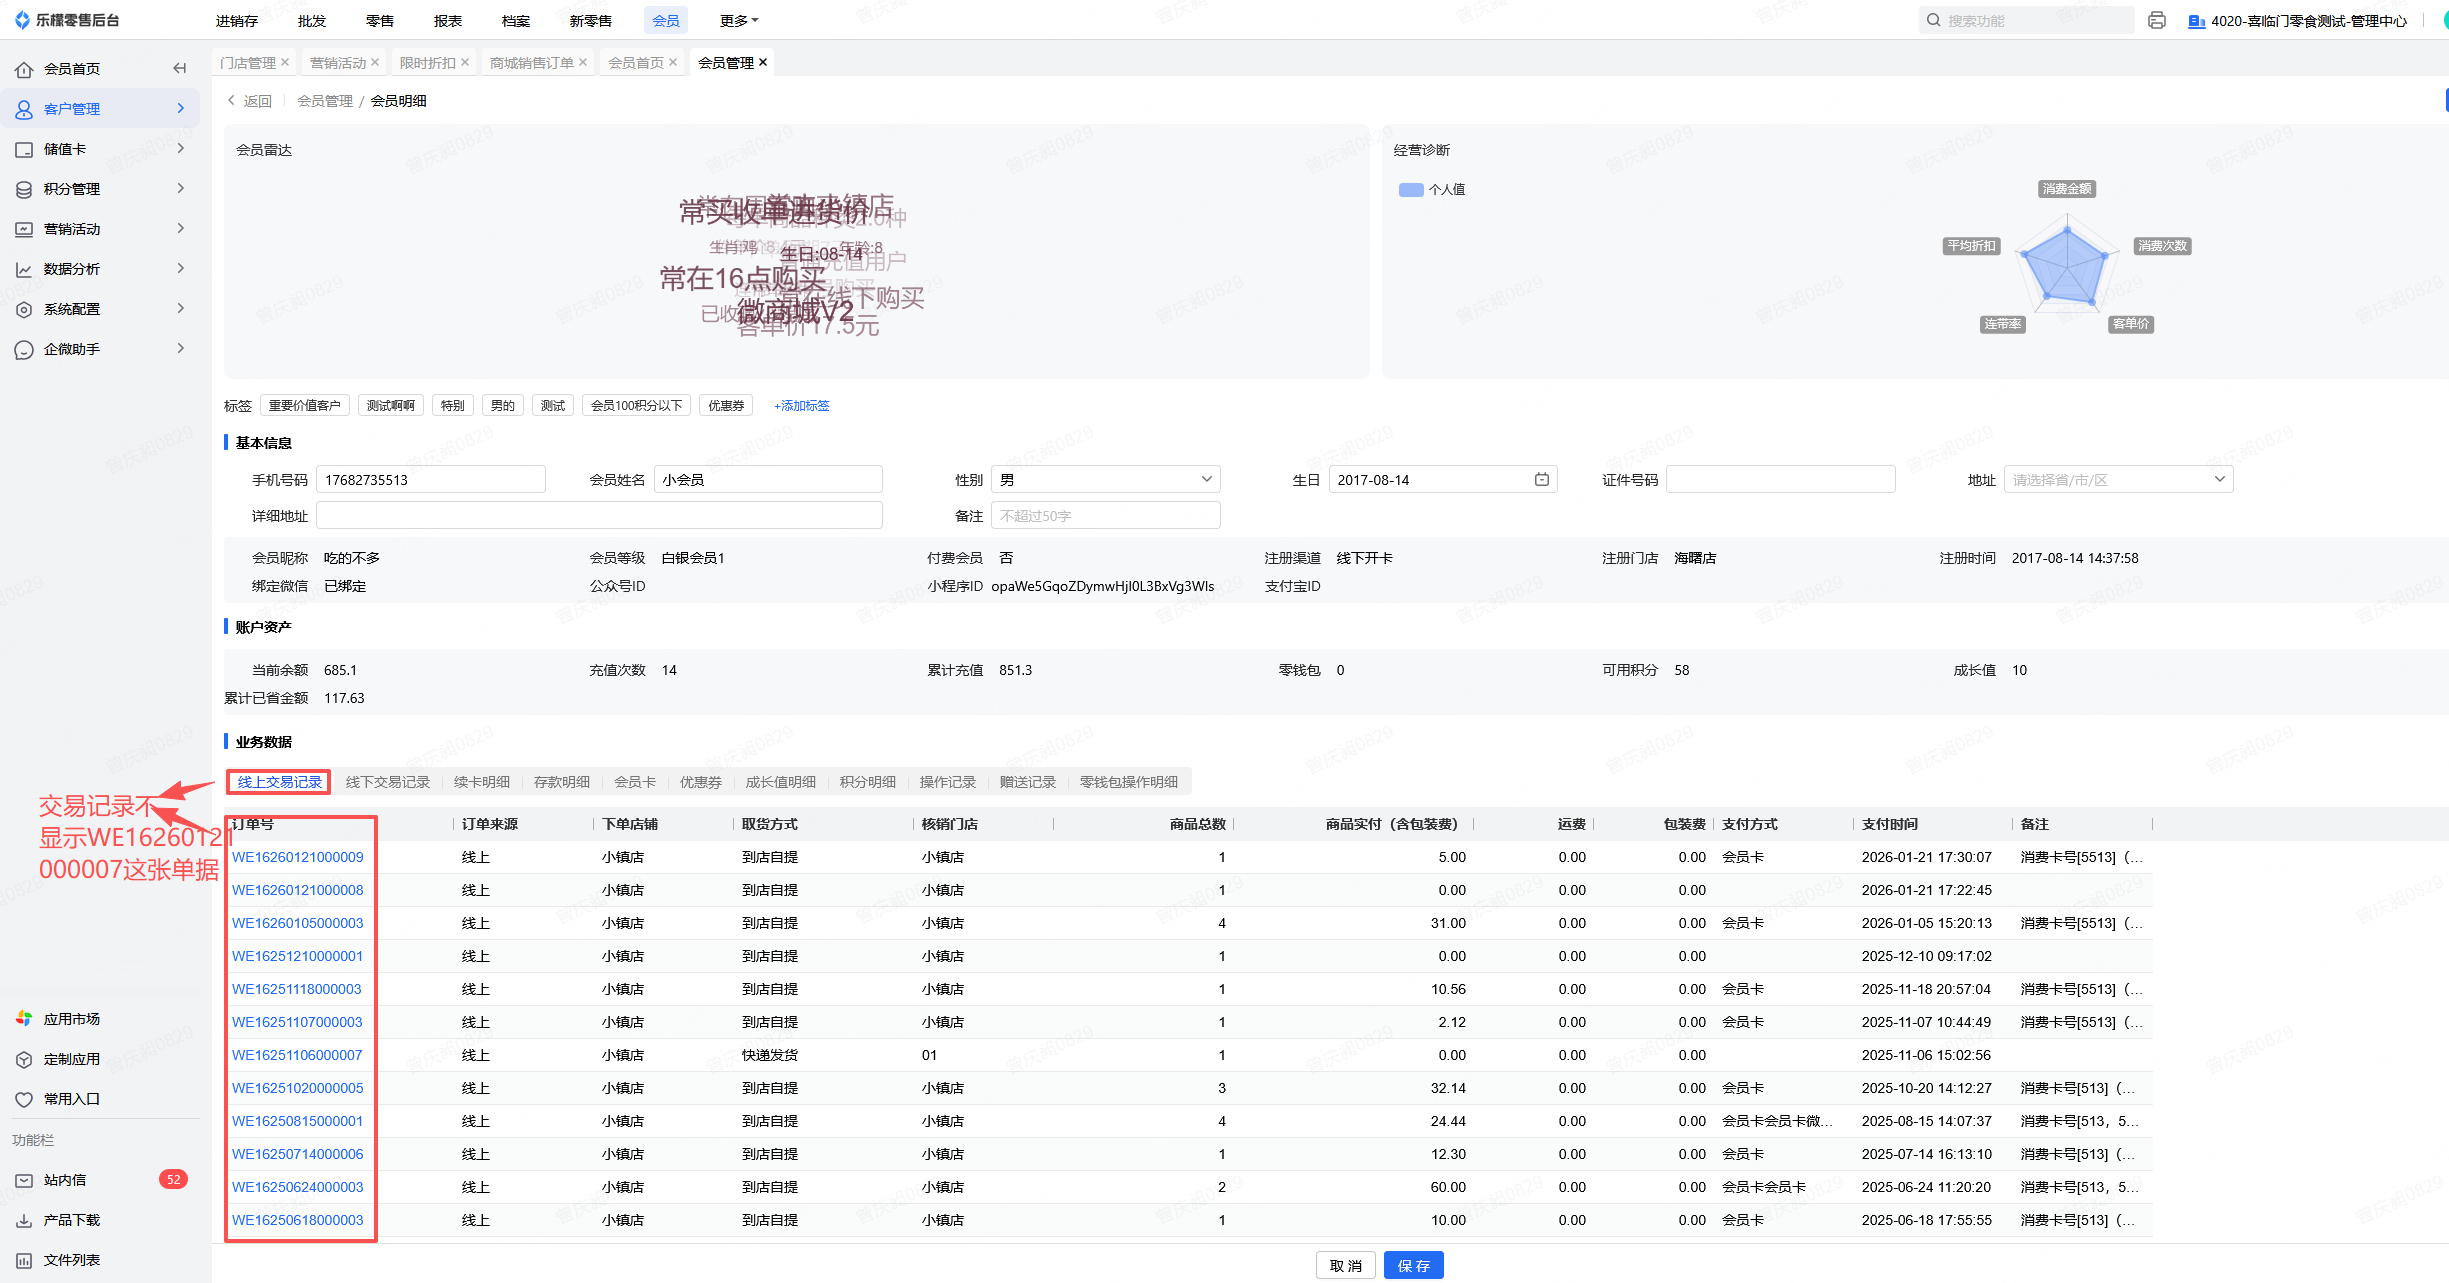Click the 站内信 mail icon
Image resolution: width=2449 pixels, height=1283 pixels.
24,1180
